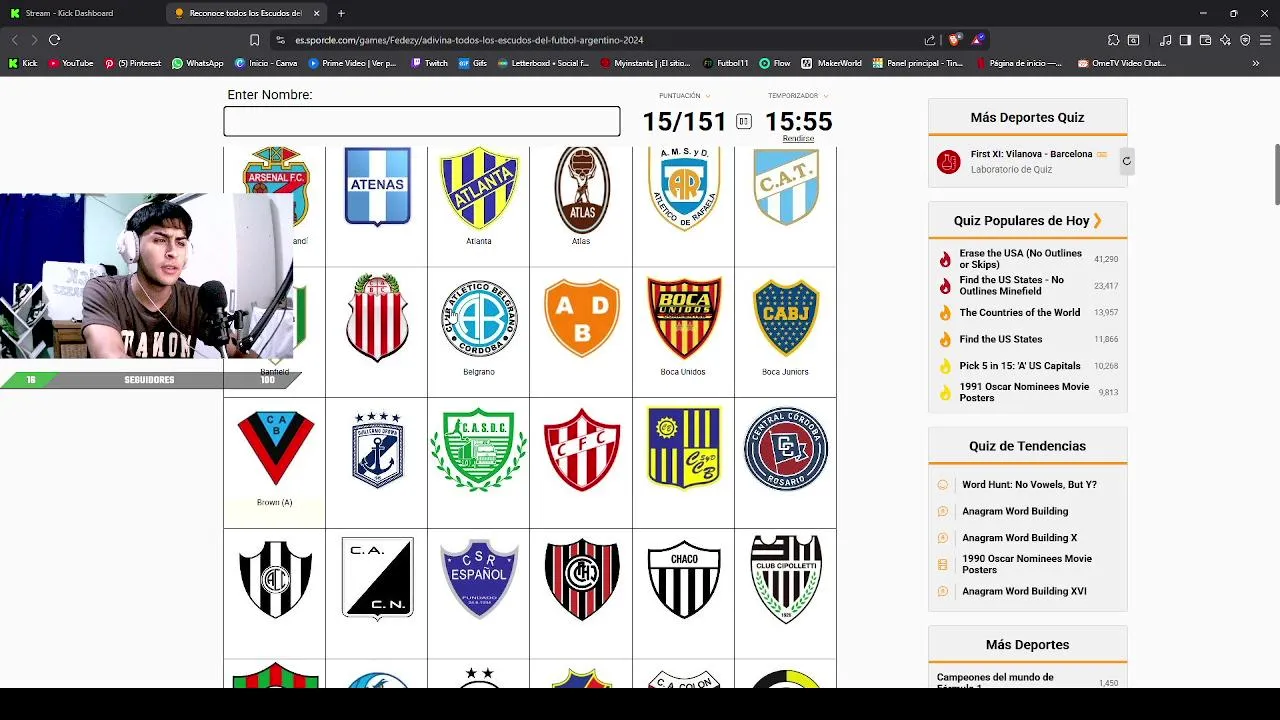Click the red striped CFC crest

582,449
